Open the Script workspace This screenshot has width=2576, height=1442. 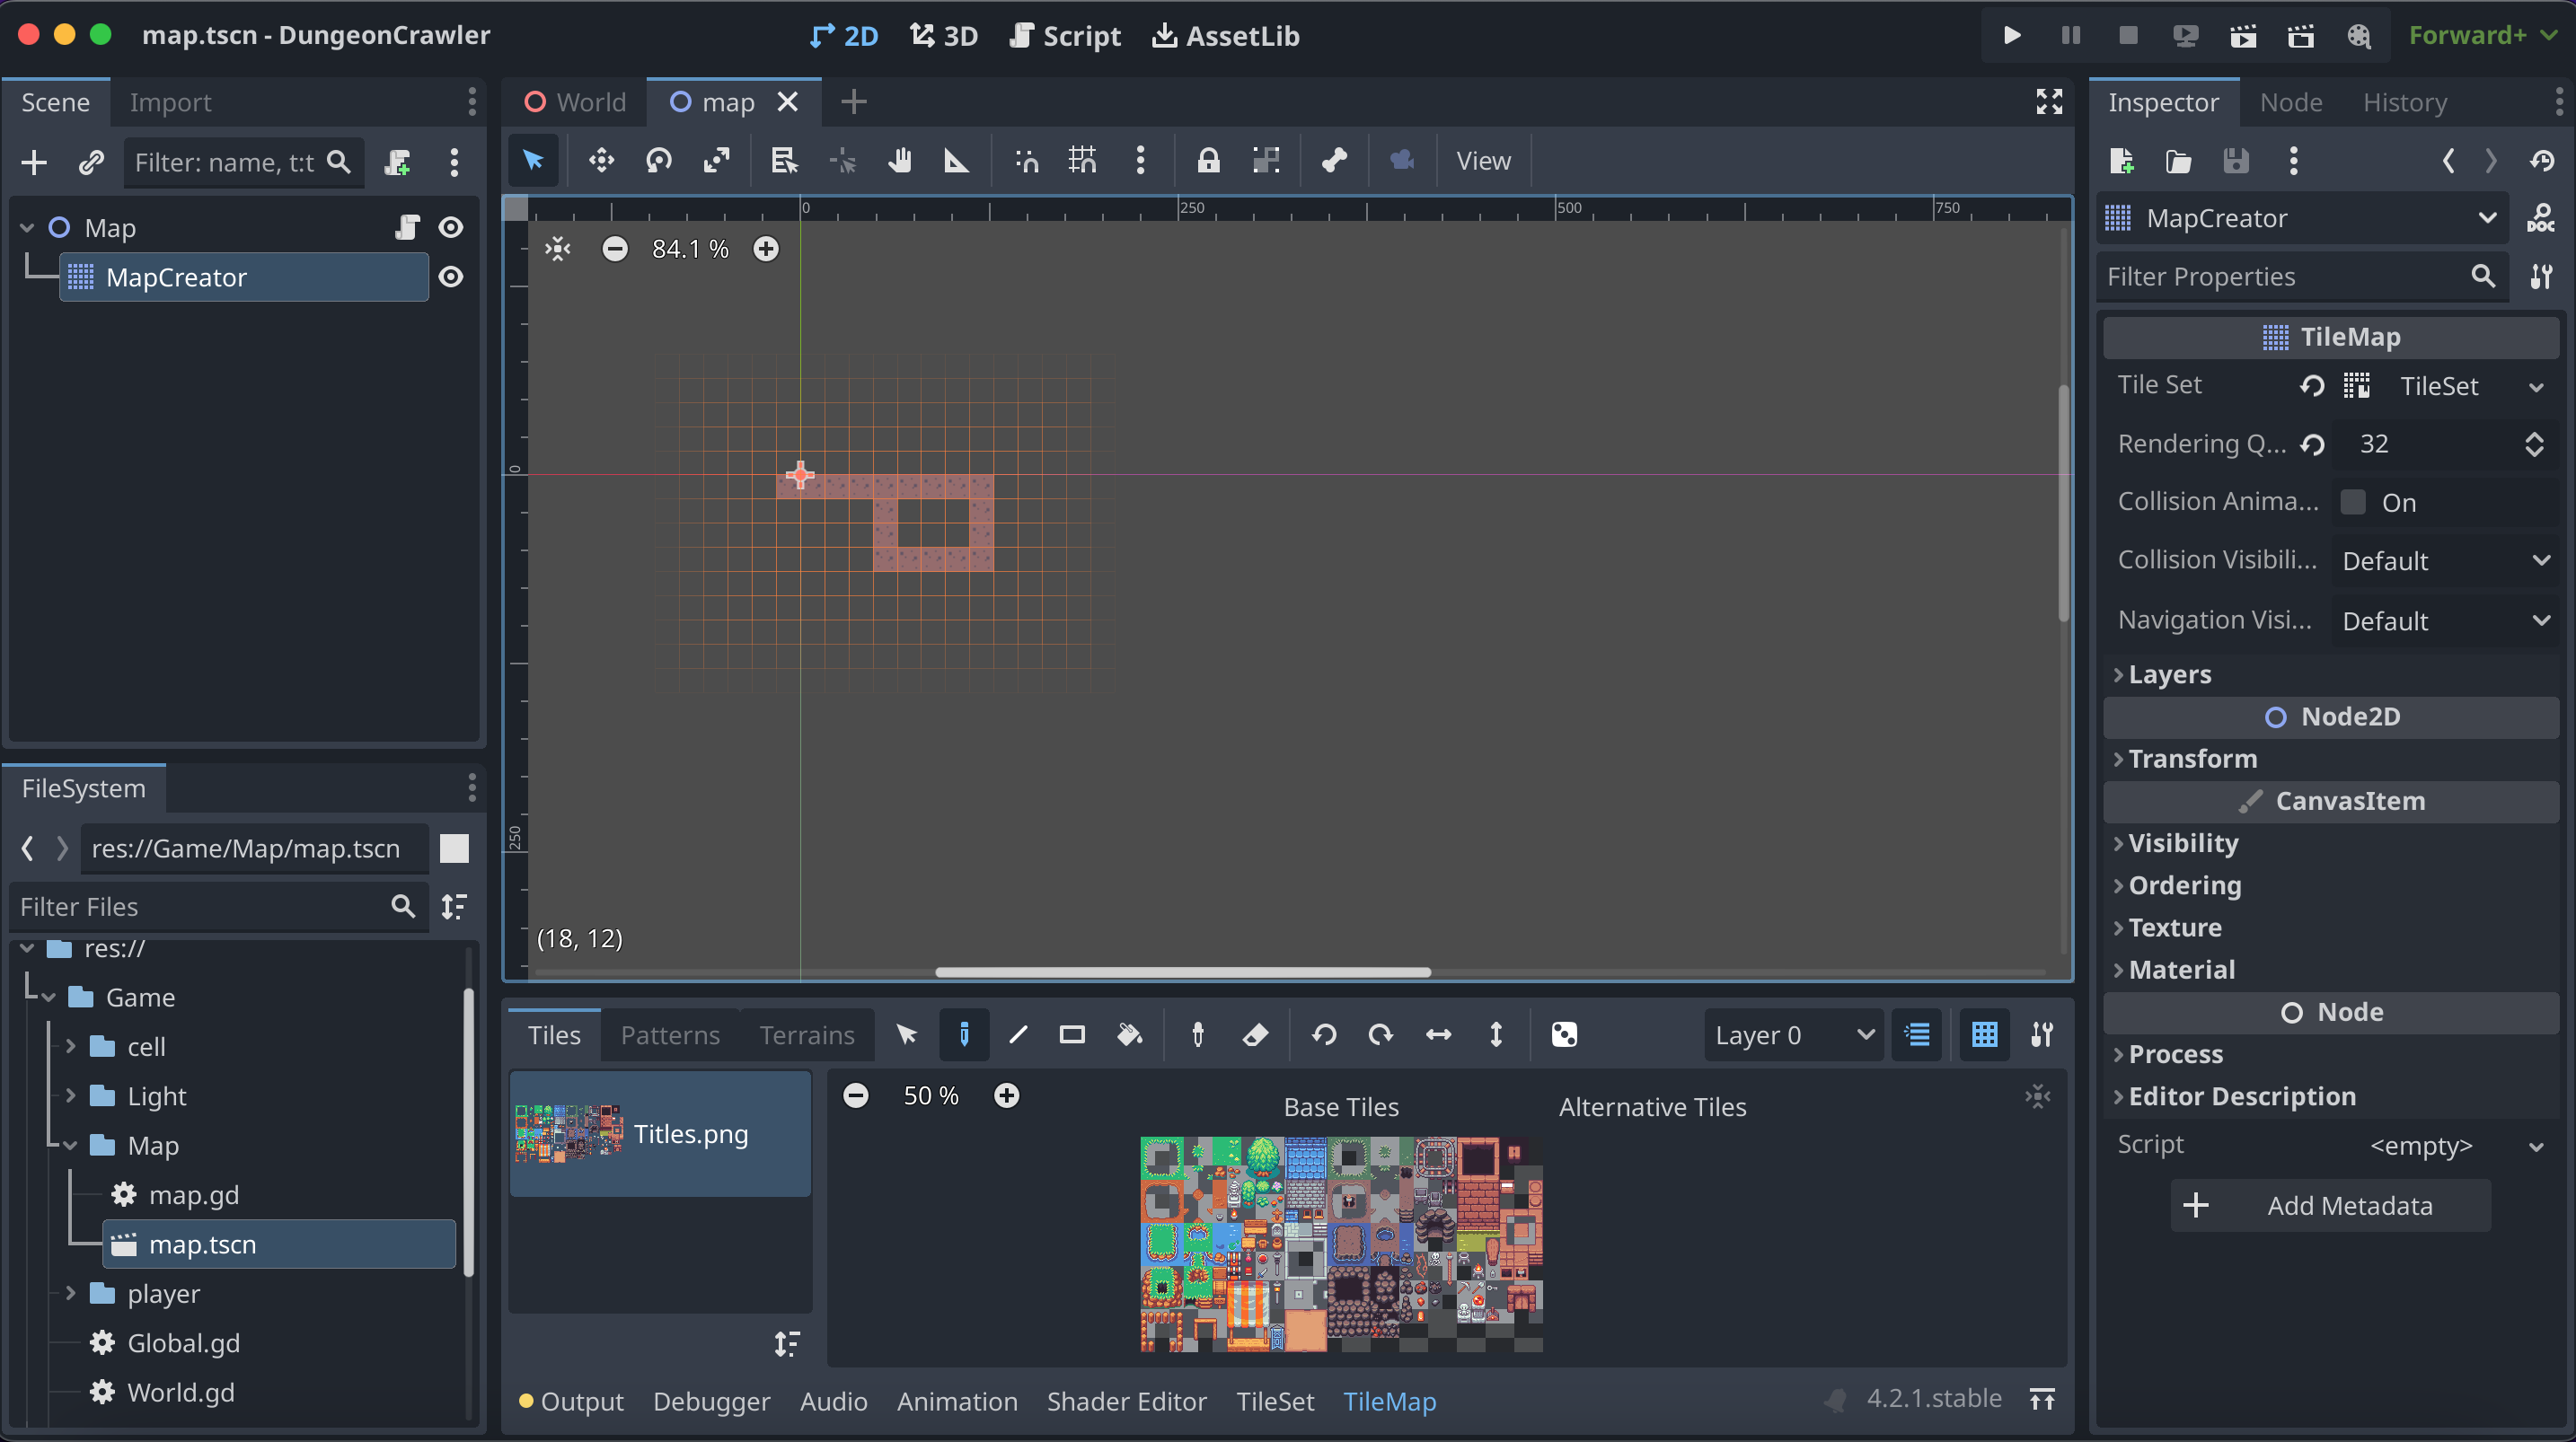coord(1064,36)
